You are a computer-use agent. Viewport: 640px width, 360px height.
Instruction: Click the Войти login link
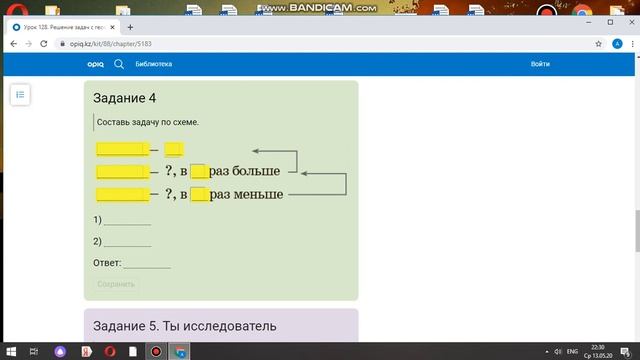click(x=540, y=64)
